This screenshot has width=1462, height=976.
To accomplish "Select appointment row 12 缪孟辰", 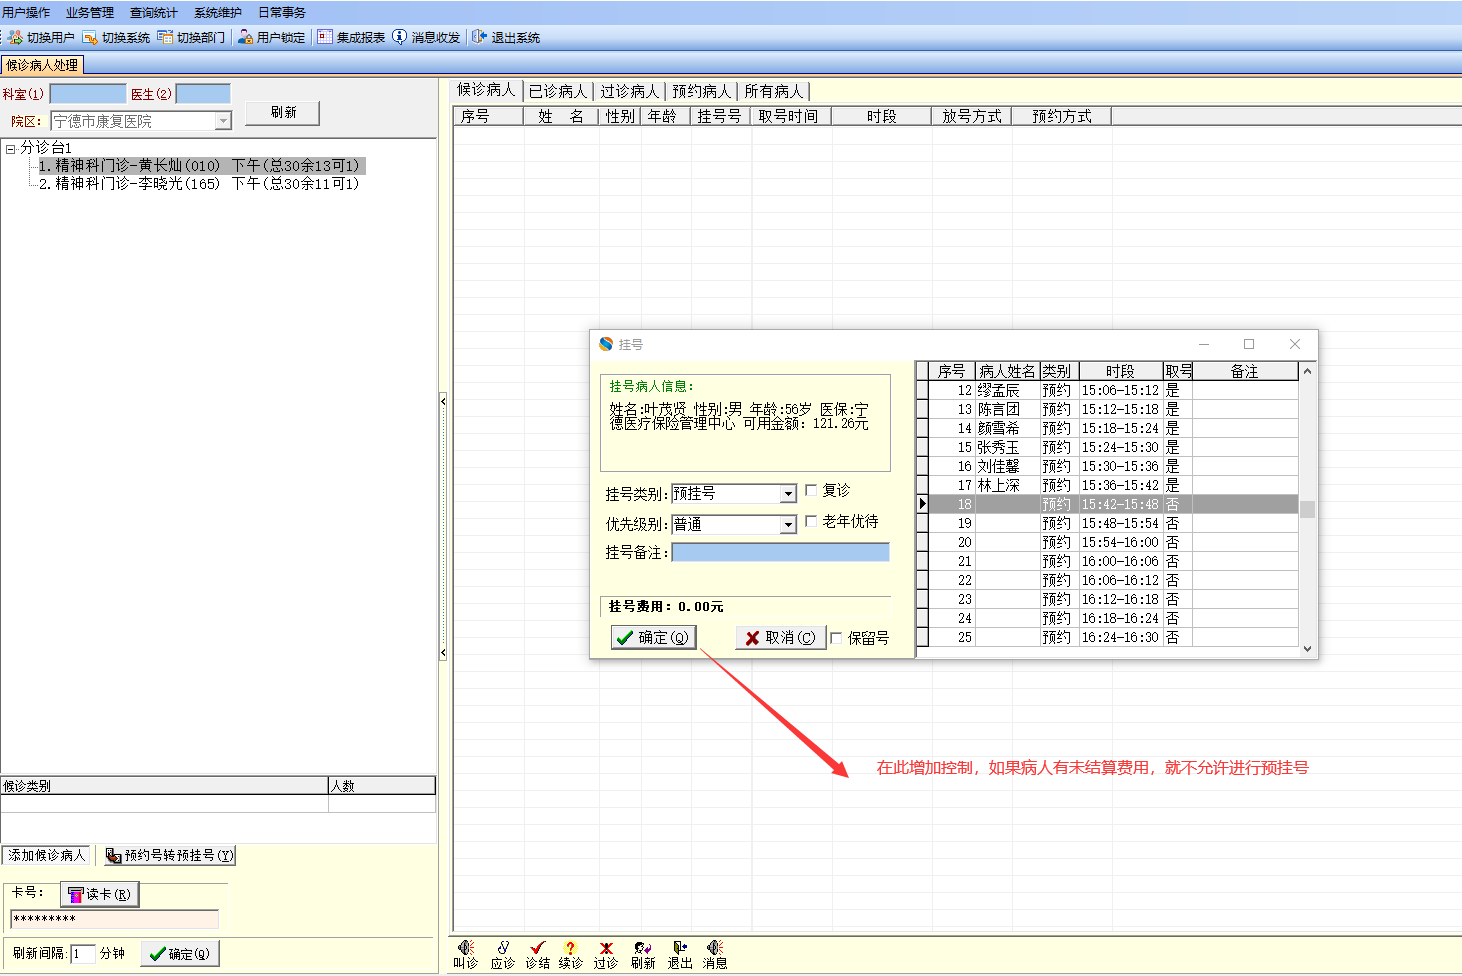I will pos(1113,391).
